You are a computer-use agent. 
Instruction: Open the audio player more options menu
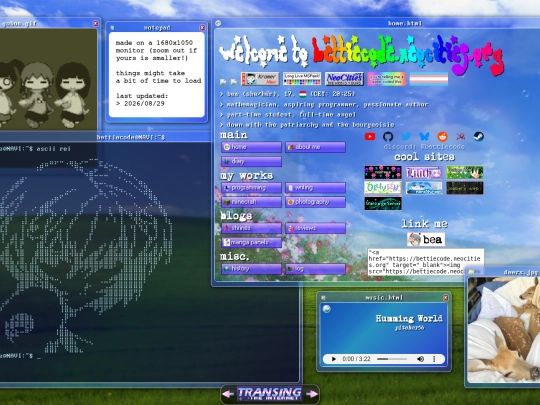[x=434, y=359]
